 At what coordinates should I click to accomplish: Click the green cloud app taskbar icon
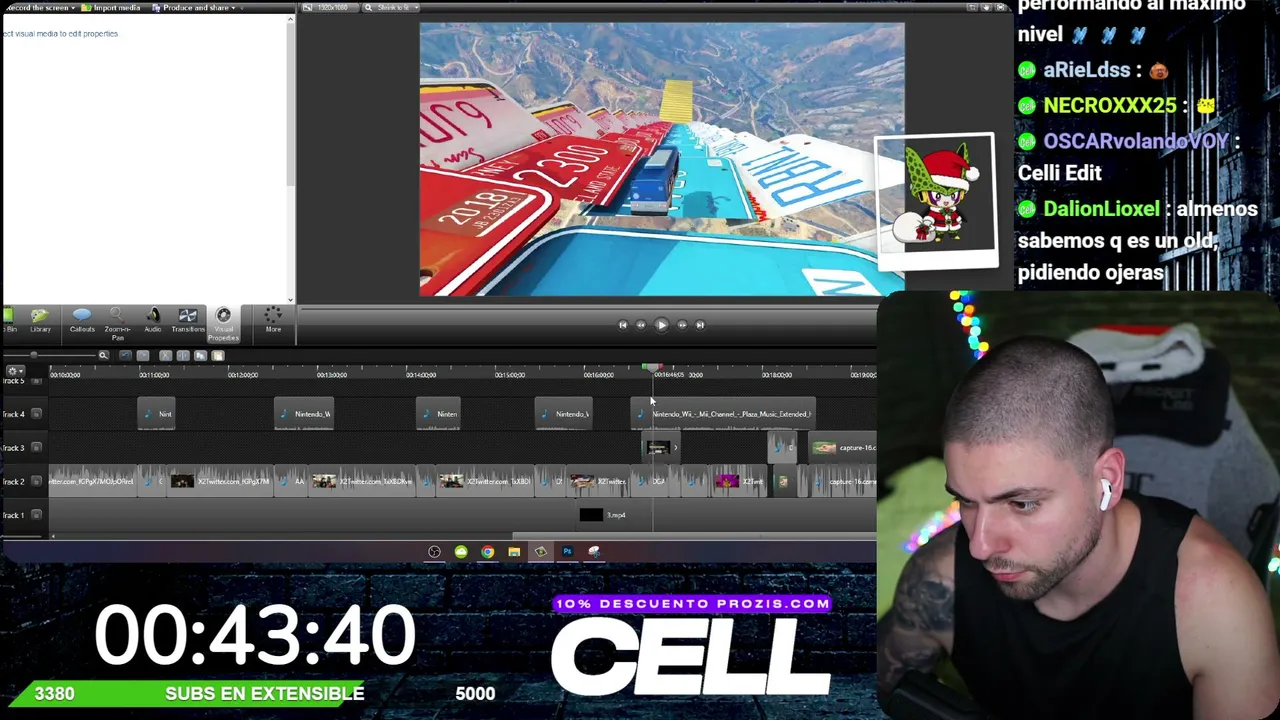tap(461, 552)
